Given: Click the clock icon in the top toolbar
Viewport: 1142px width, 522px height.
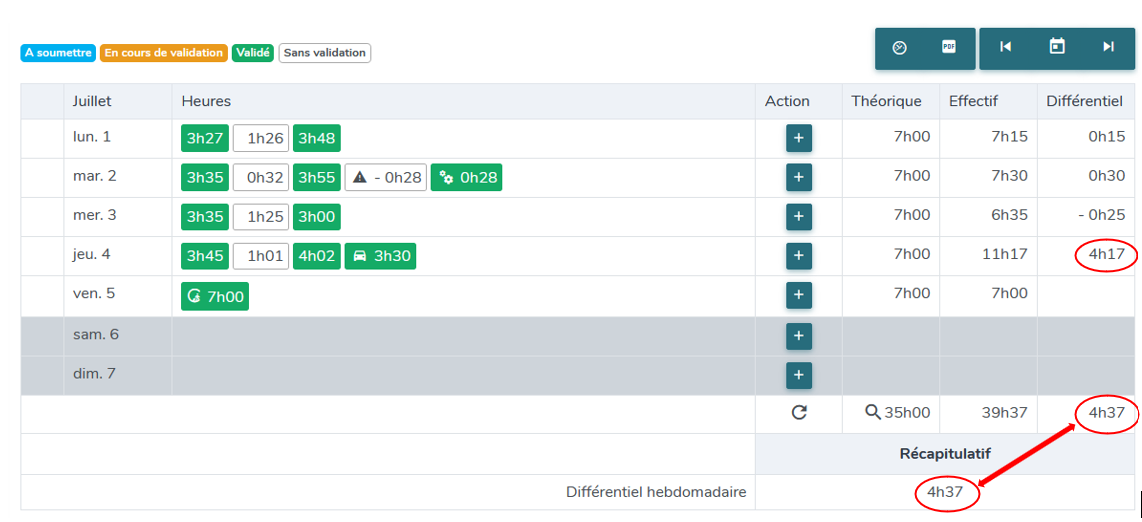Looking at the screenshot, I should point(899,48).
